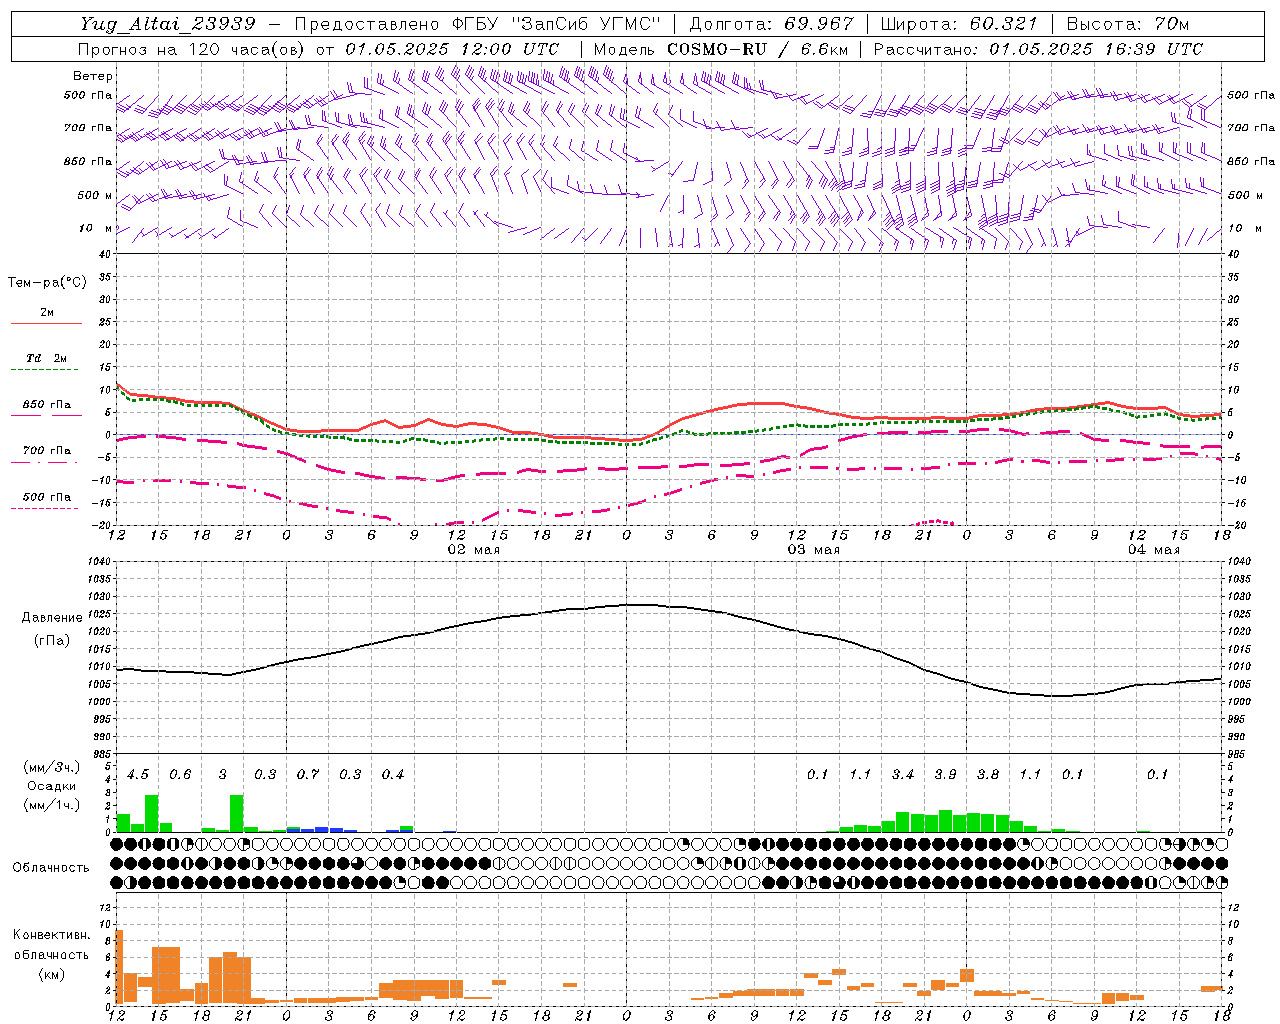Image resolution: width=1280 pixels, height=1024 pixels.
Task: Click the 0.6 precipitation total value
Action: (180, 775)
